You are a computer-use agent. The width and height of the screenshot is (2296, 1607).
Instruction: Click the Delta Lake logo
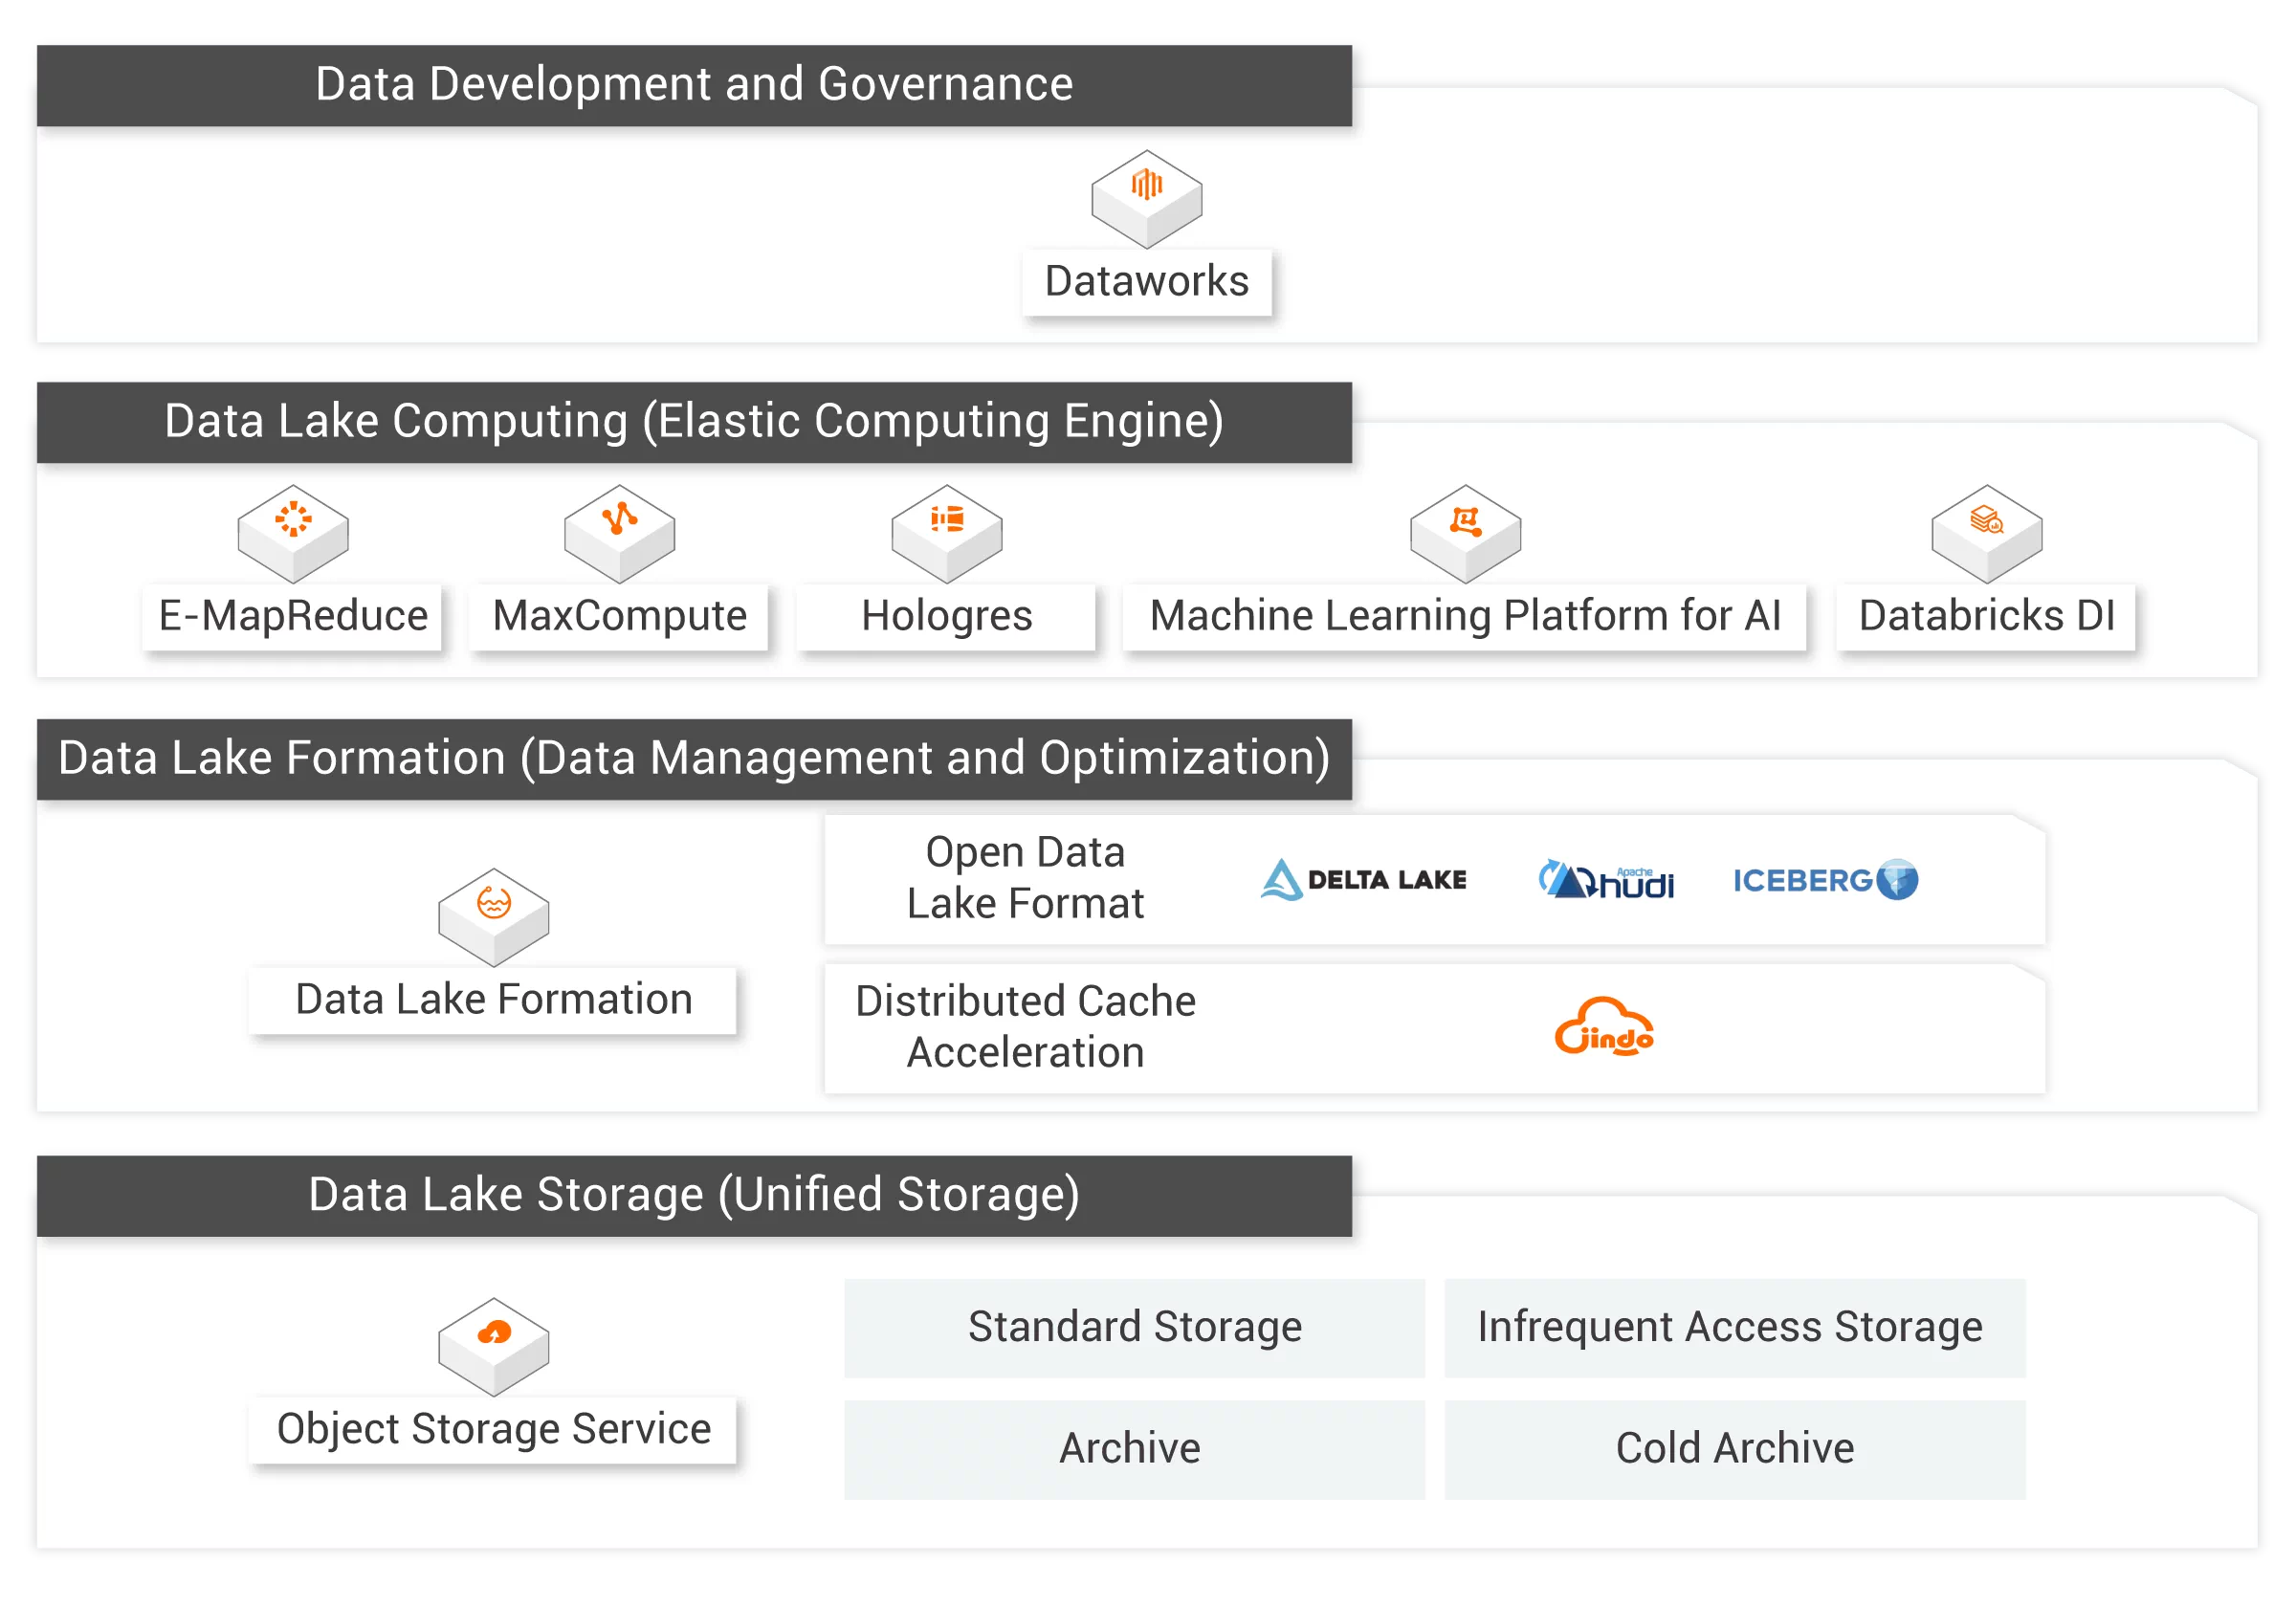(1364, 880)
